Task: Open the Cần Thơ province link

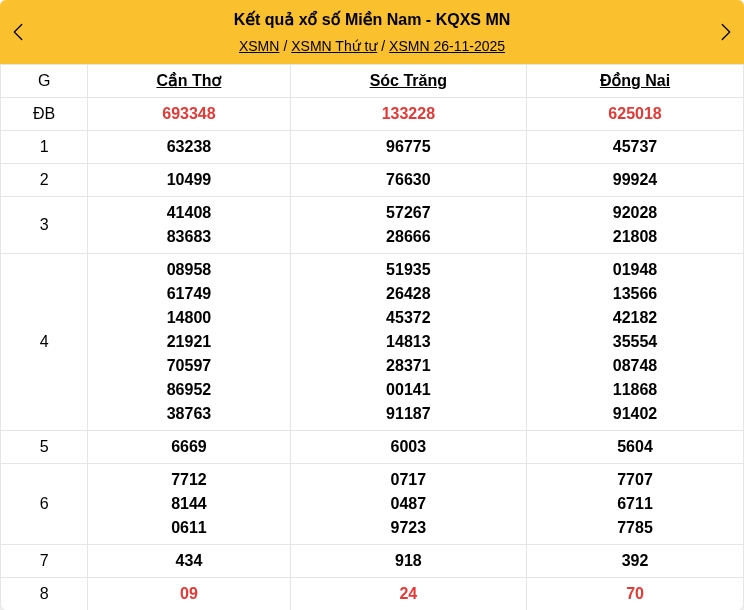Action: [x=189, y=81]
